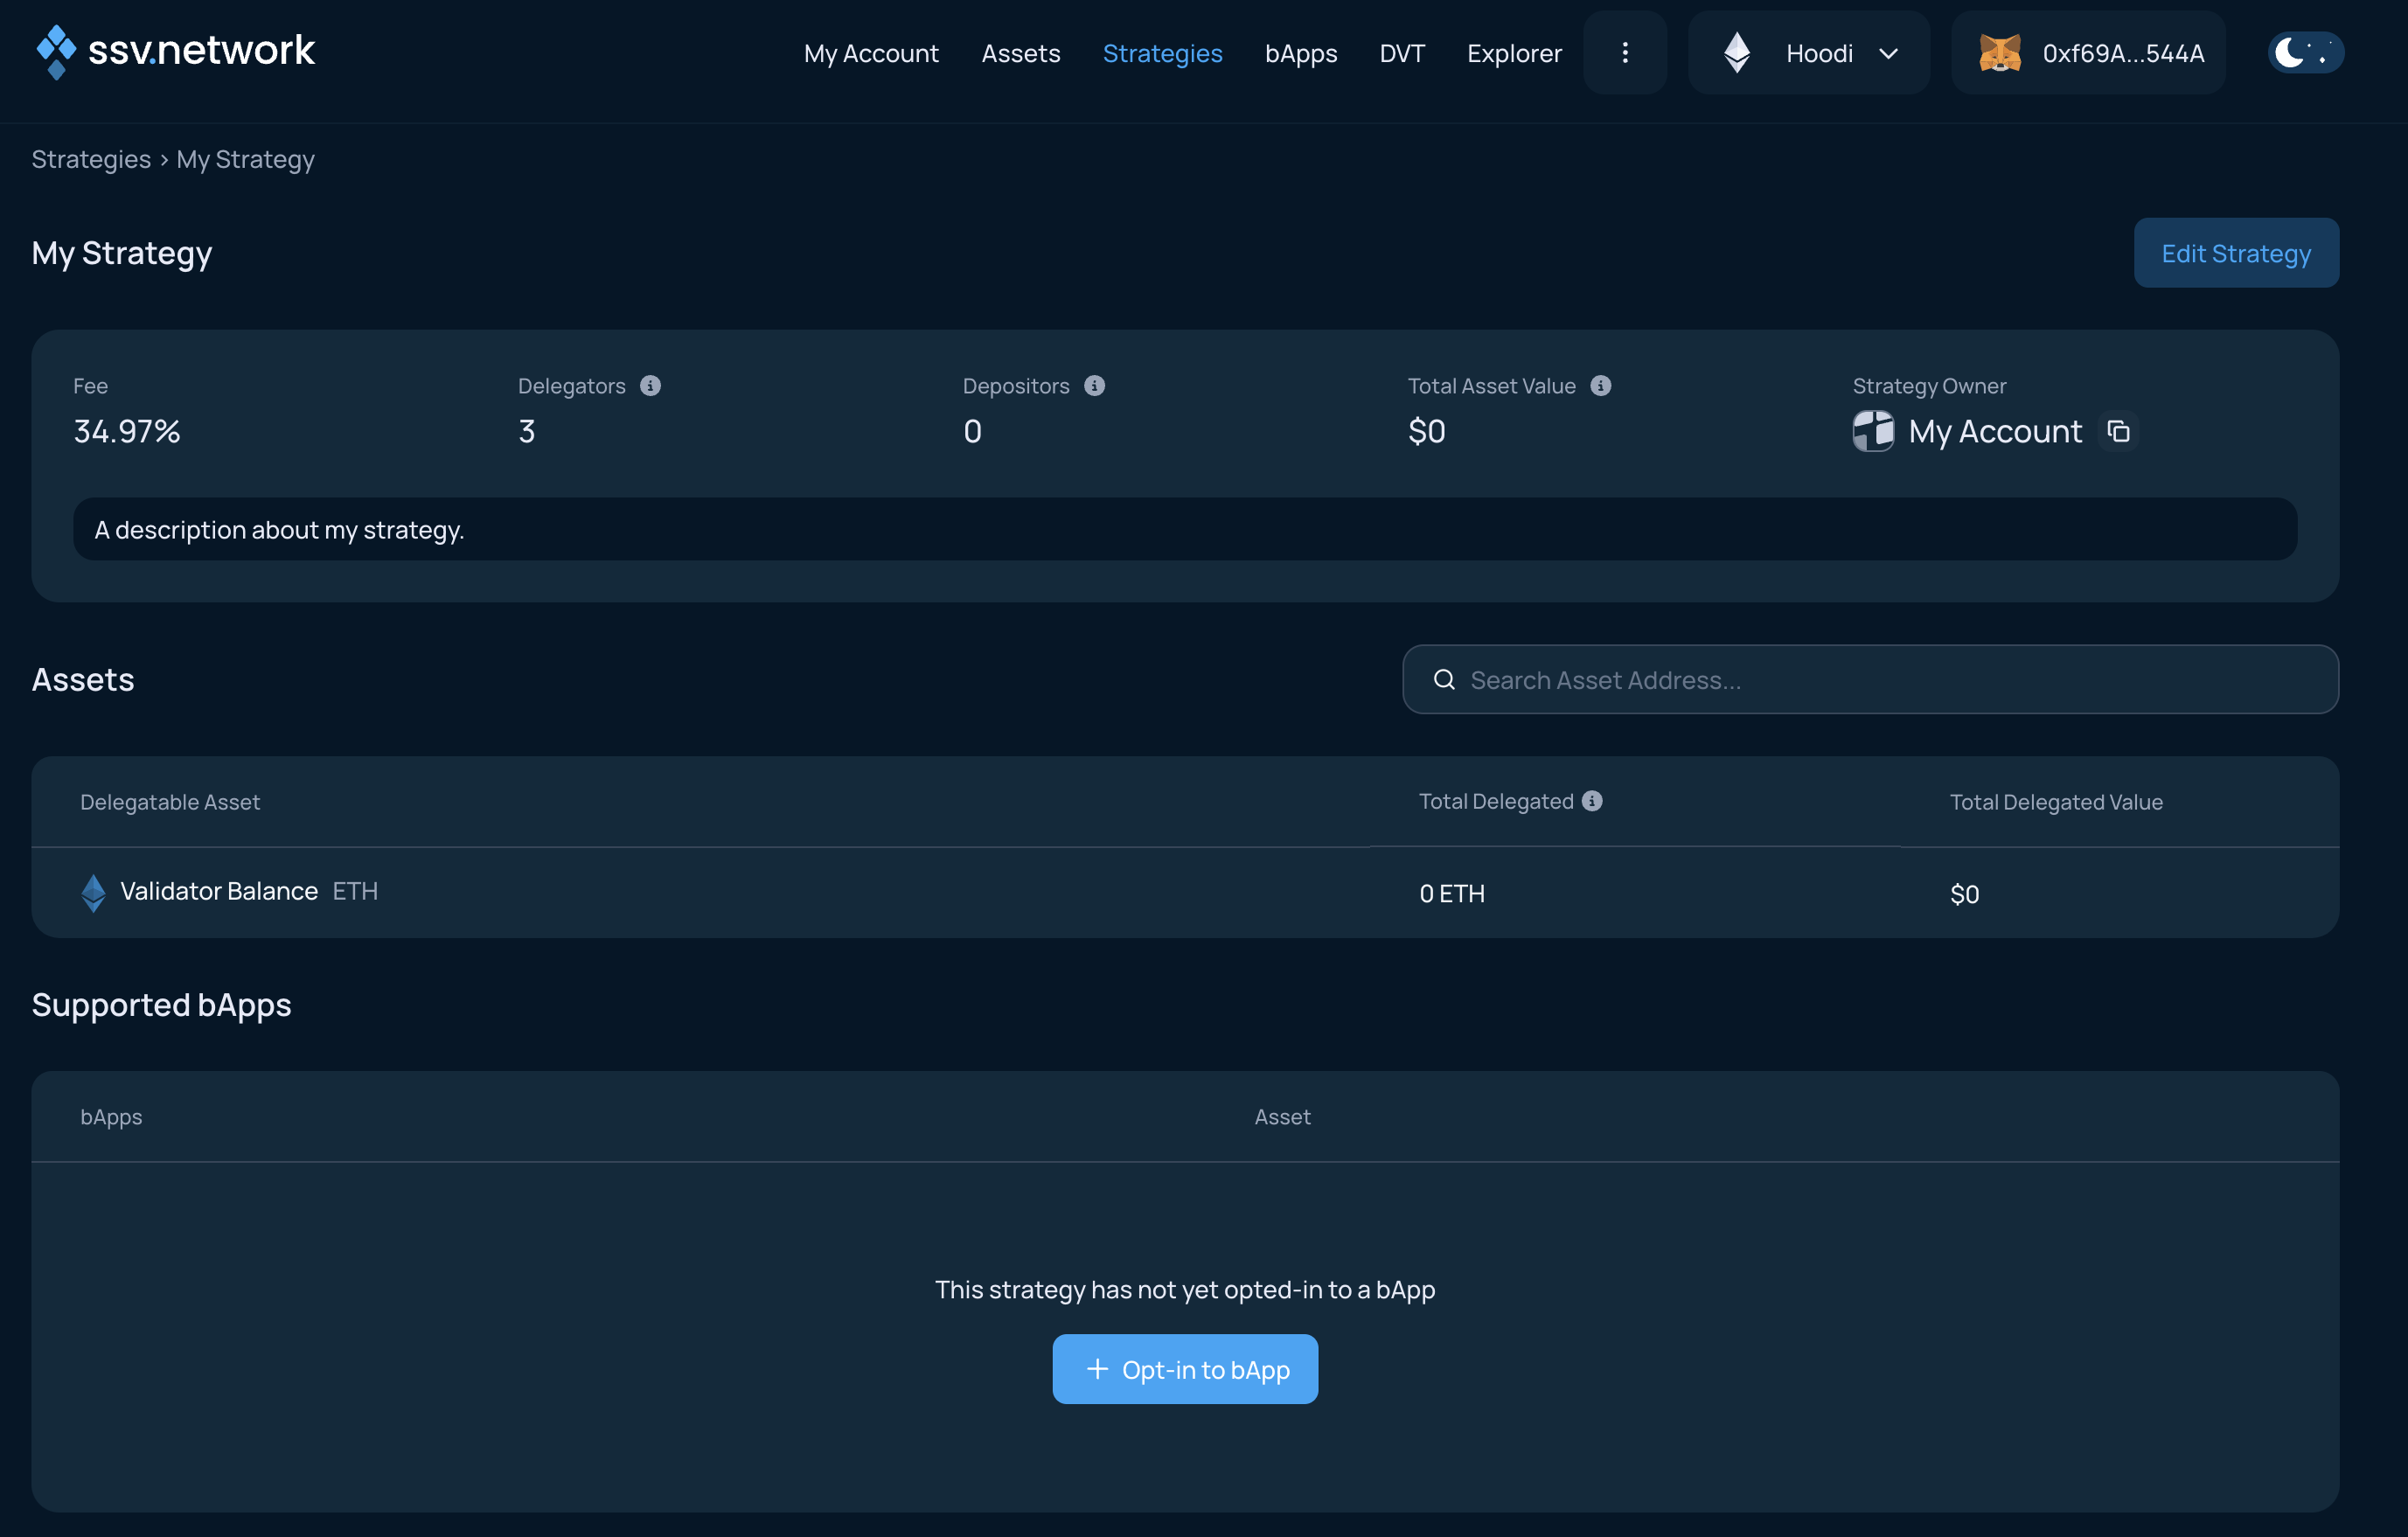Click bApps column header

[111, 1117]
